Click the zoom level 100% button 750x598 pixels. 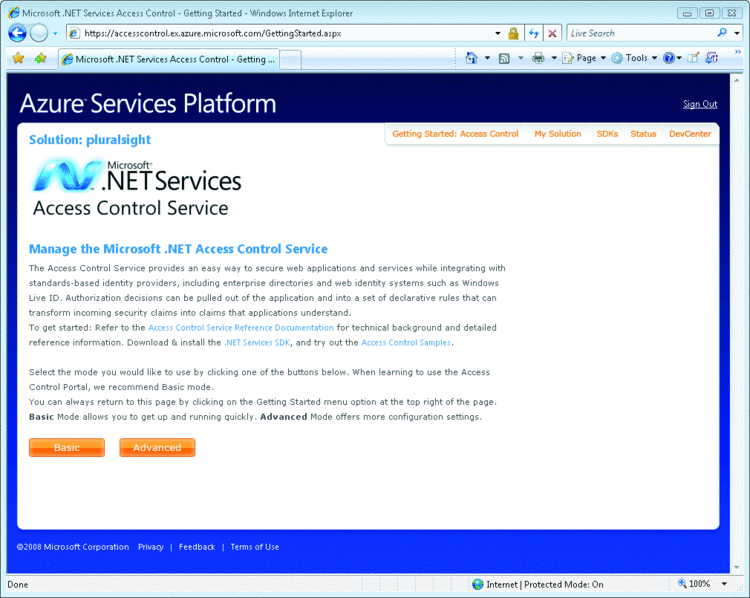(x=694, y=584)
